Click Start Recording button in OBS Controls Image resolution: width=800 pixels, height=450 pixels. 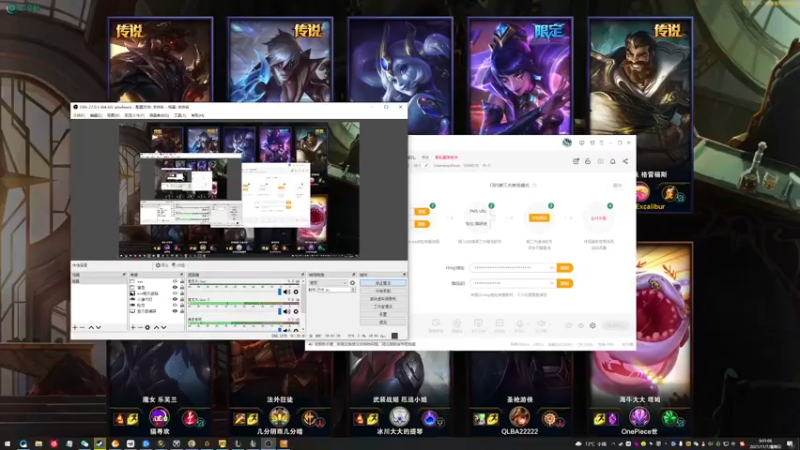point(383,291)
